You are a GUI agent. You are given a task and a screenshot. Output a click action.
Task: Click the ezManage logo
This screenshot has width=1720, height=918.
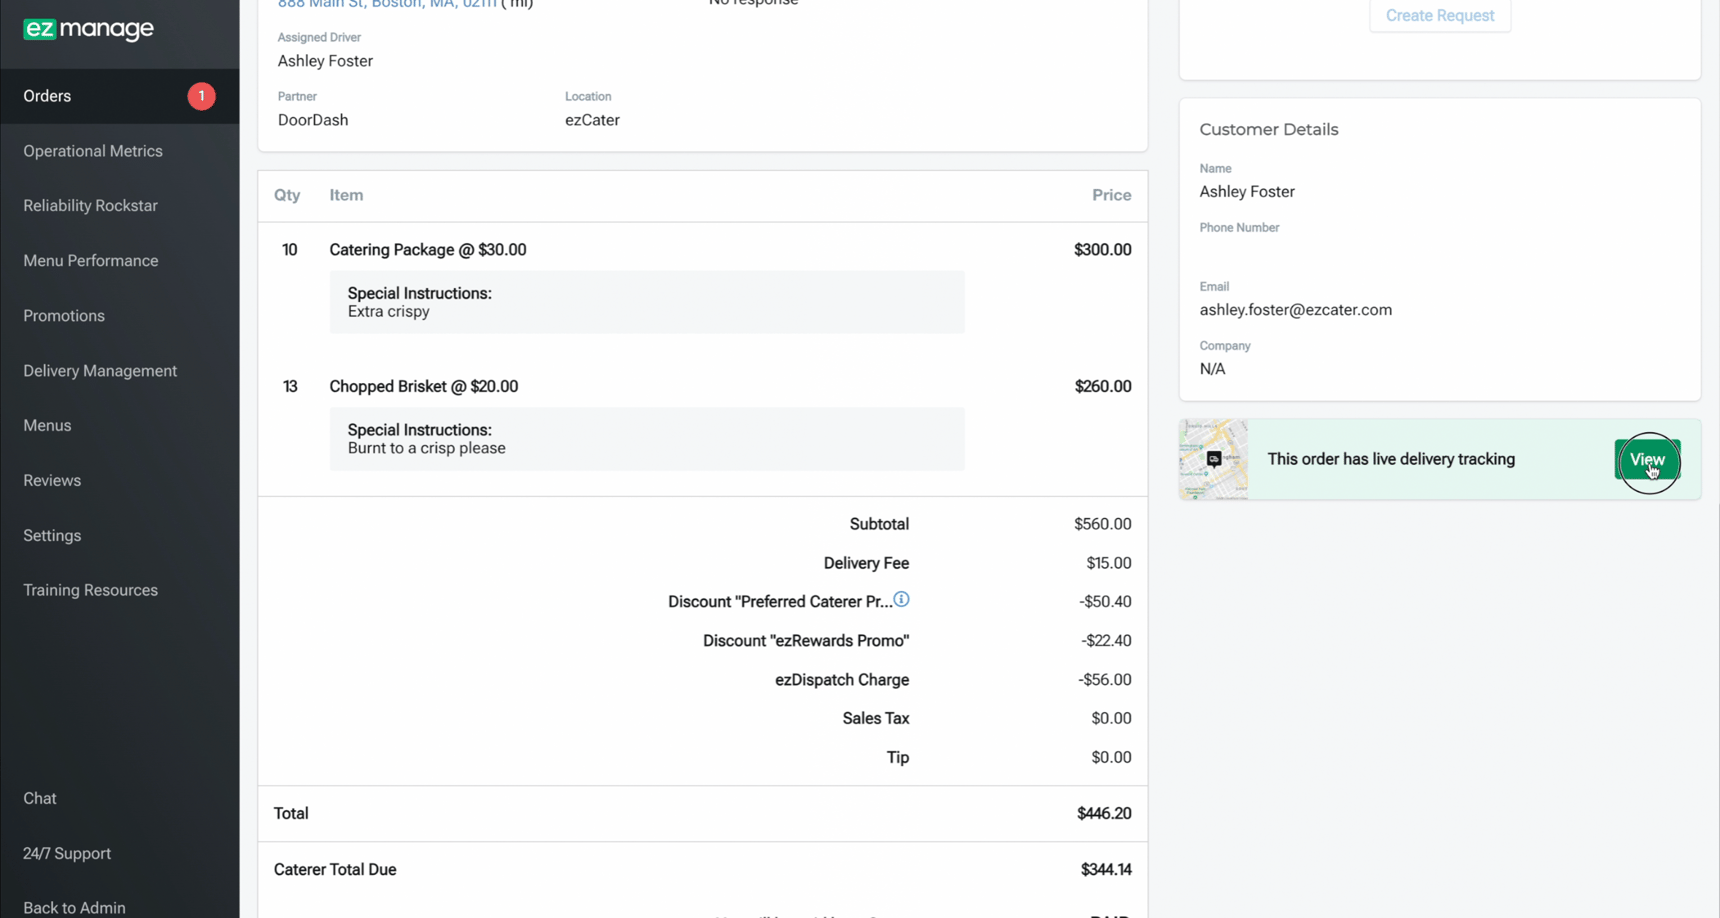coord(88,30)
